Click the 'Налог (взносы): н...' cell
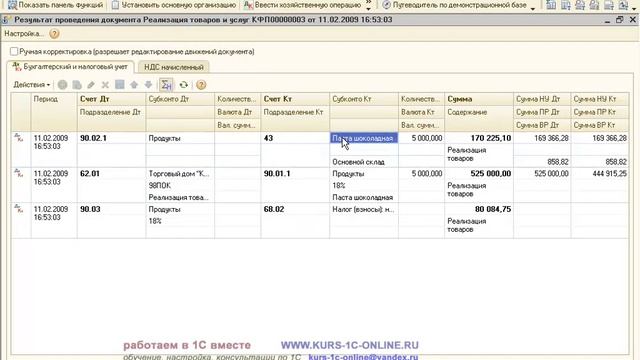 point(364,209)
